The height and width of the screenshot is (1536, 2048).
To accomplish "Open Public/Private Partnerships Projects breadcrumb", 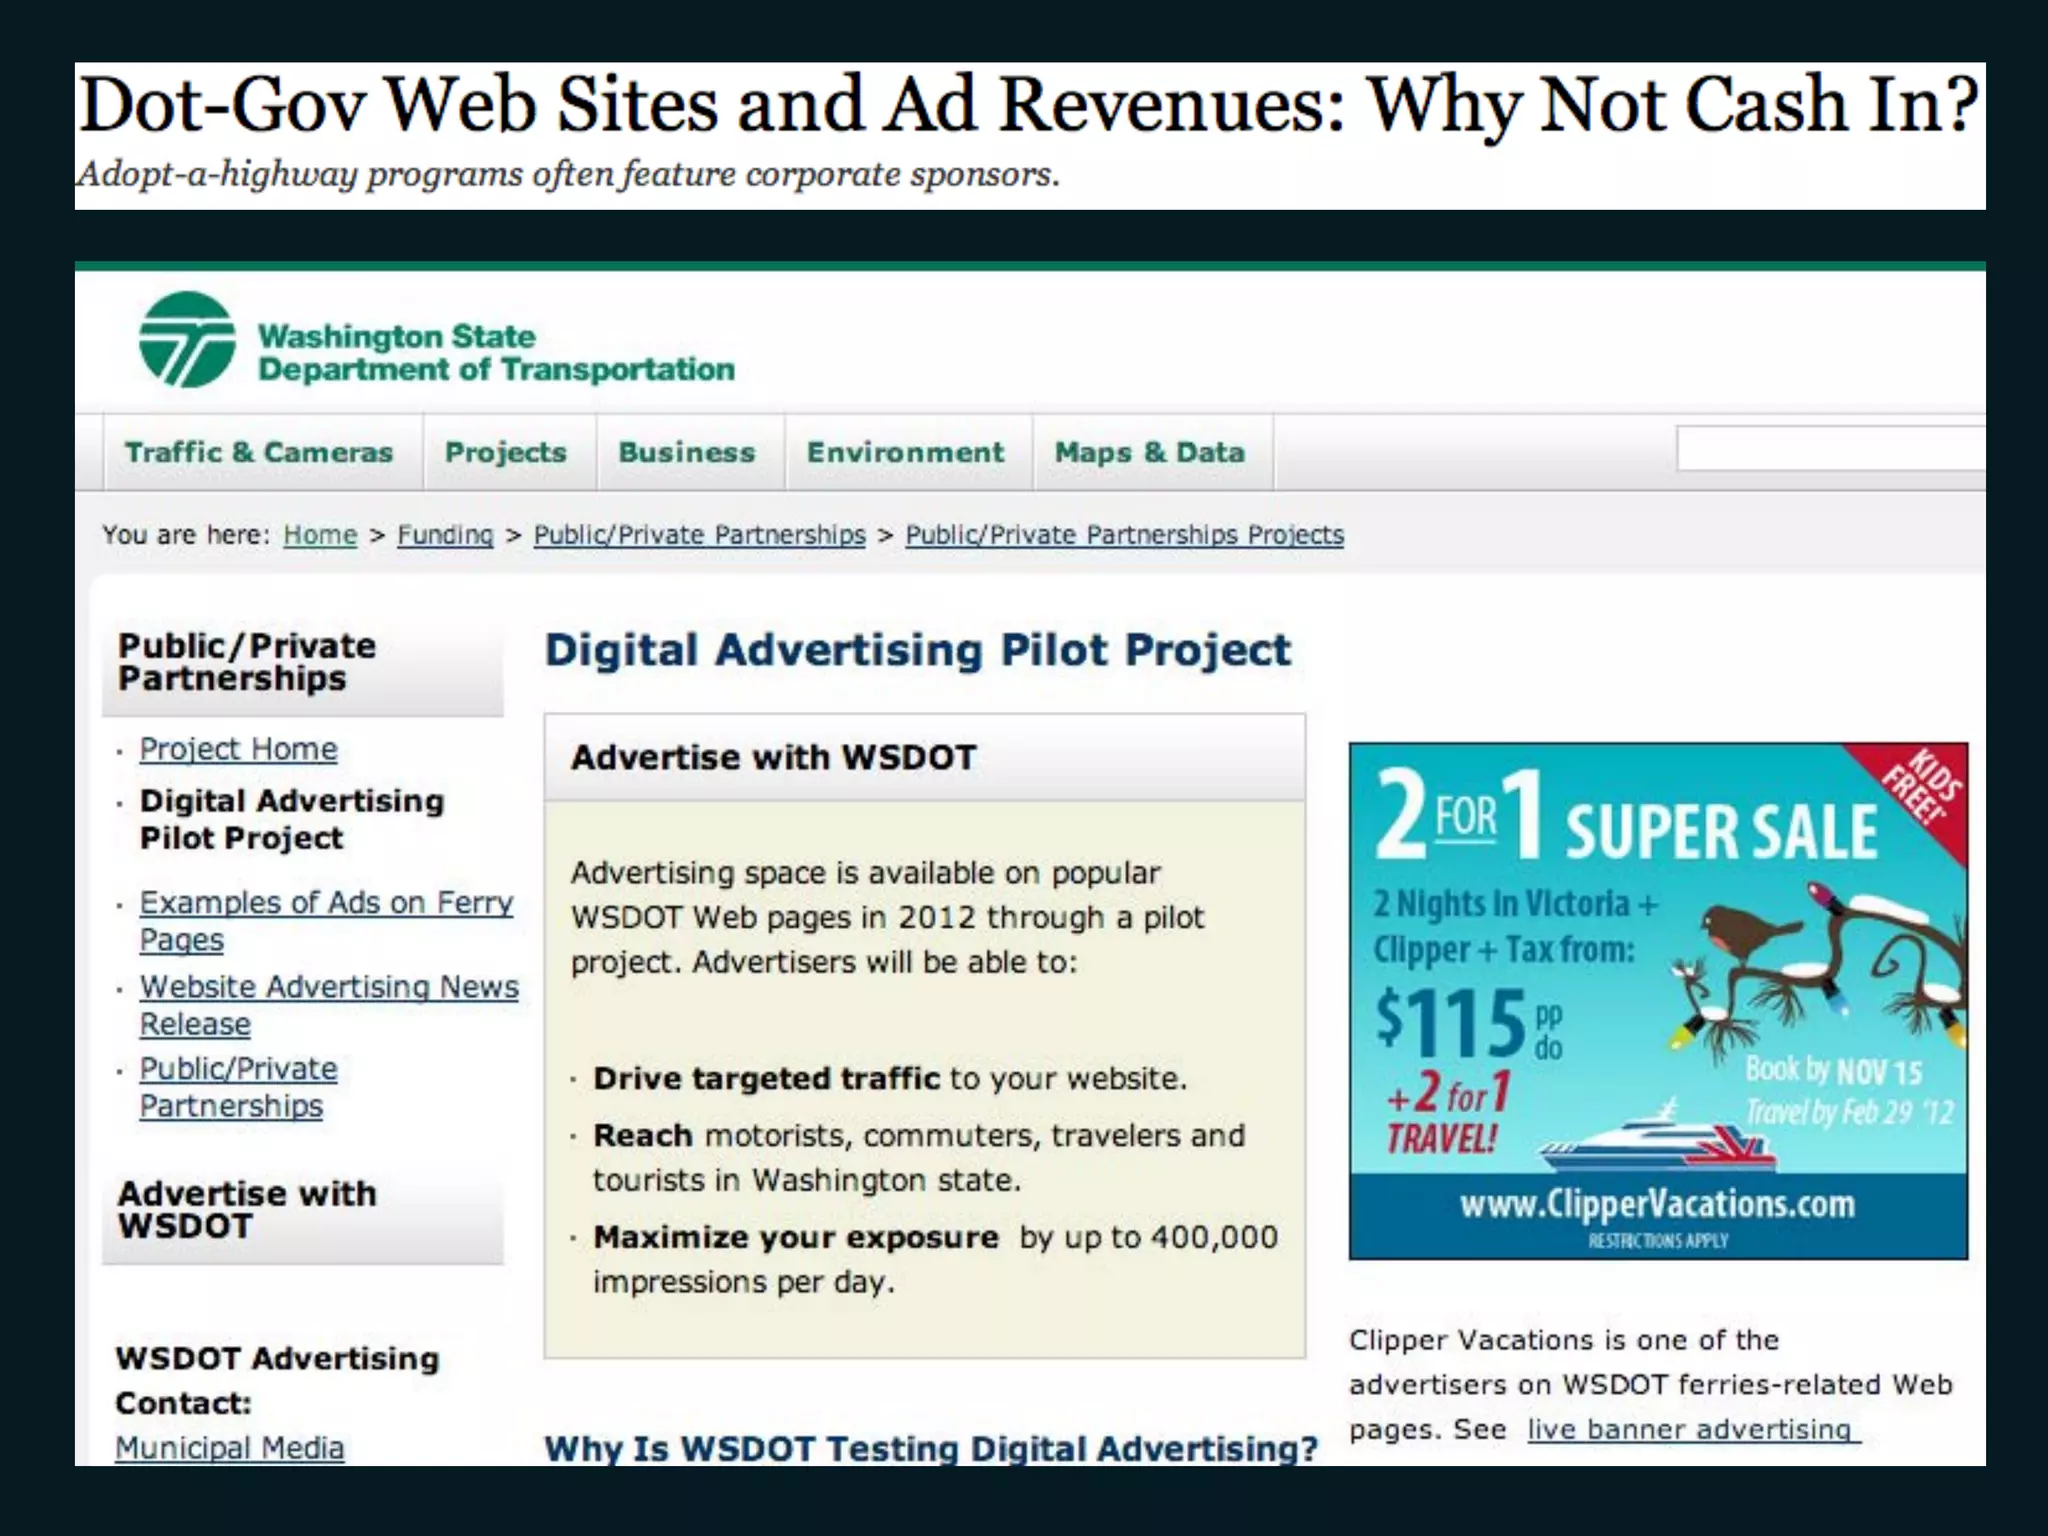I will pos(1124,535).
